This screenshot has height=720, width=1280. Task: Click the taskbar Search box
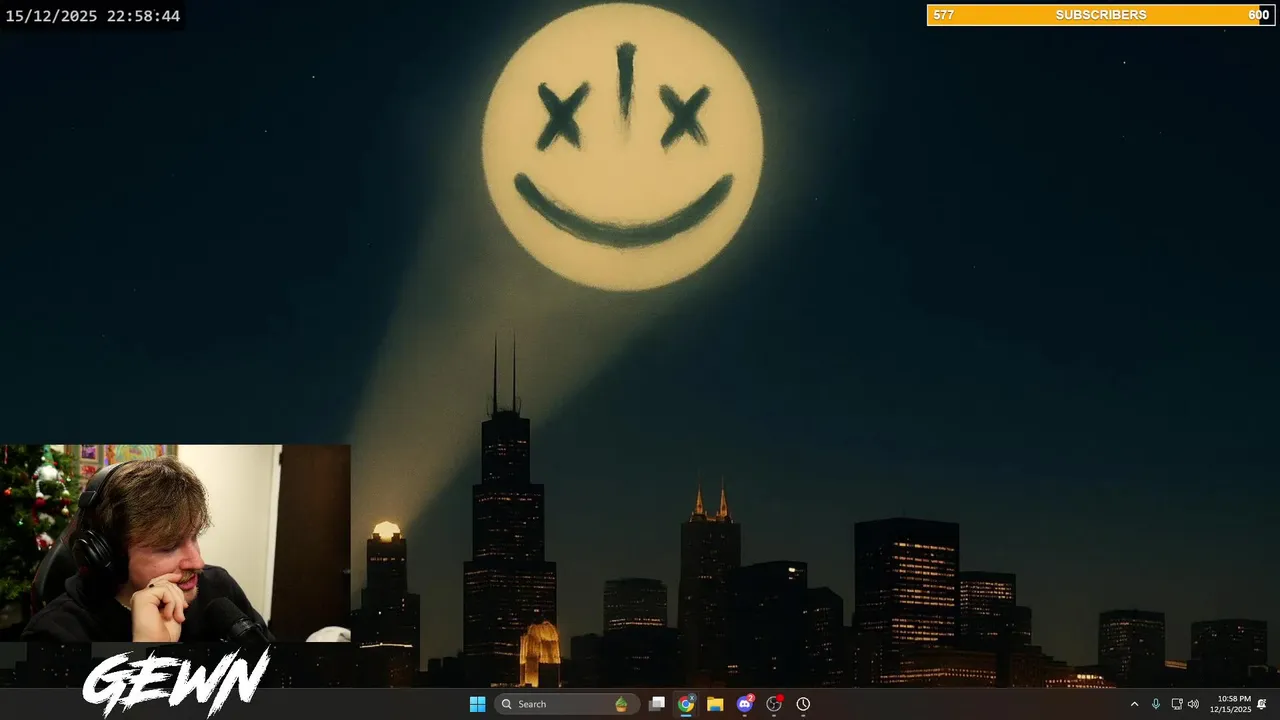point(565,704)
